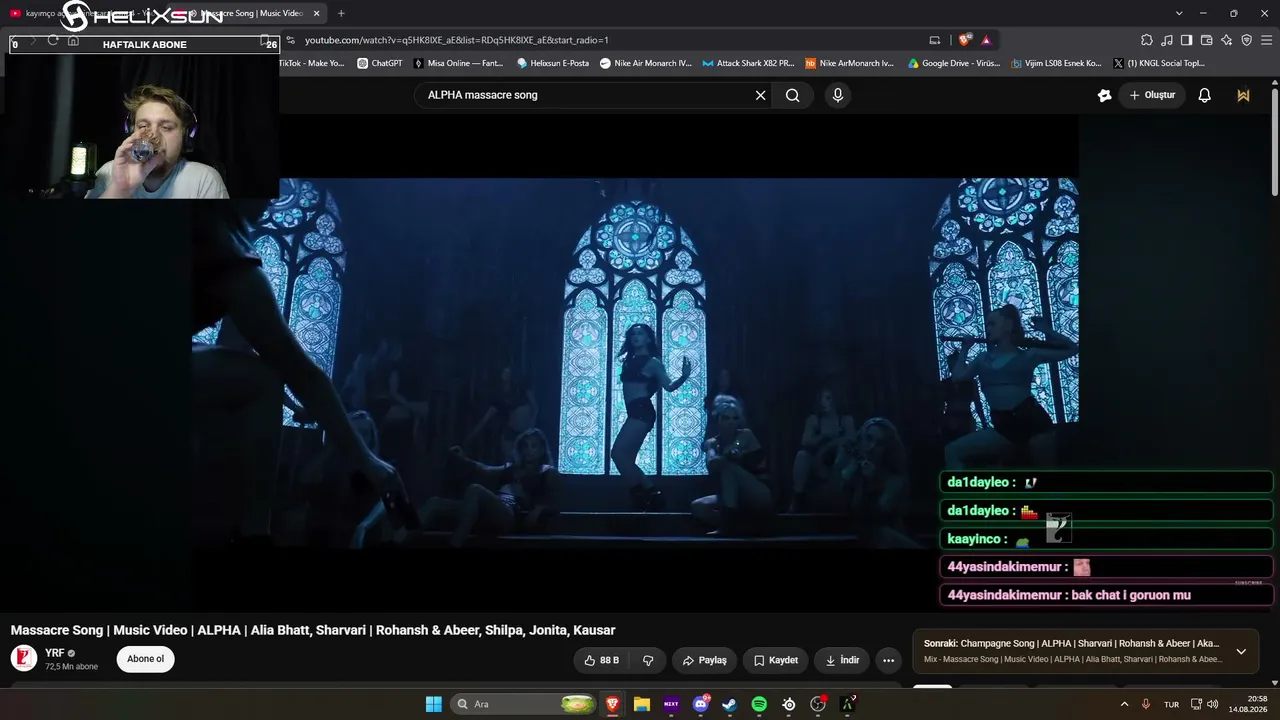Image resolution: width=1280 pixels, height=720 pixels.
Task: Share the video using Paylaş
Action: 704,660
